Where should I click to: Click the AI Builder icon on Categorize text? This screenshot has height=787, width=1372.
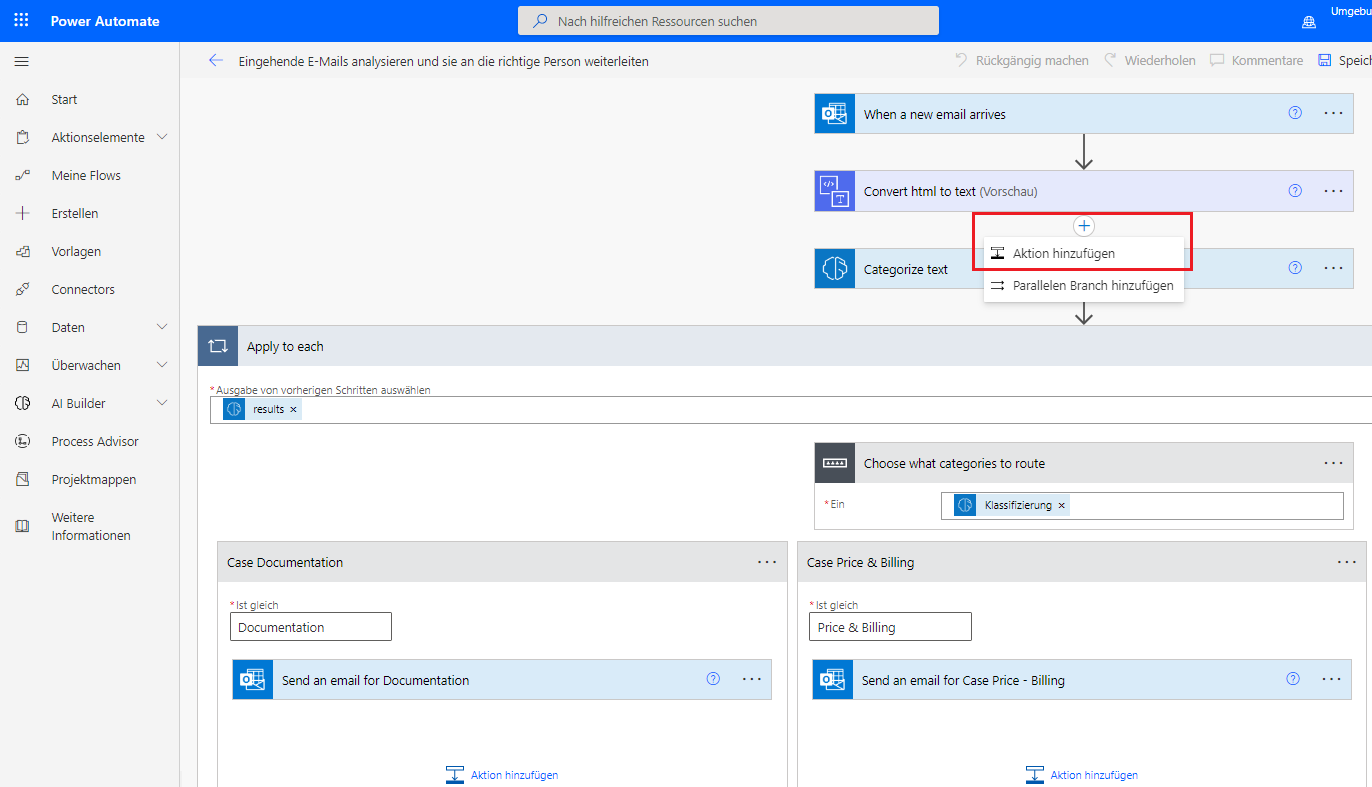pyautogui.click(x=834, y=269)
